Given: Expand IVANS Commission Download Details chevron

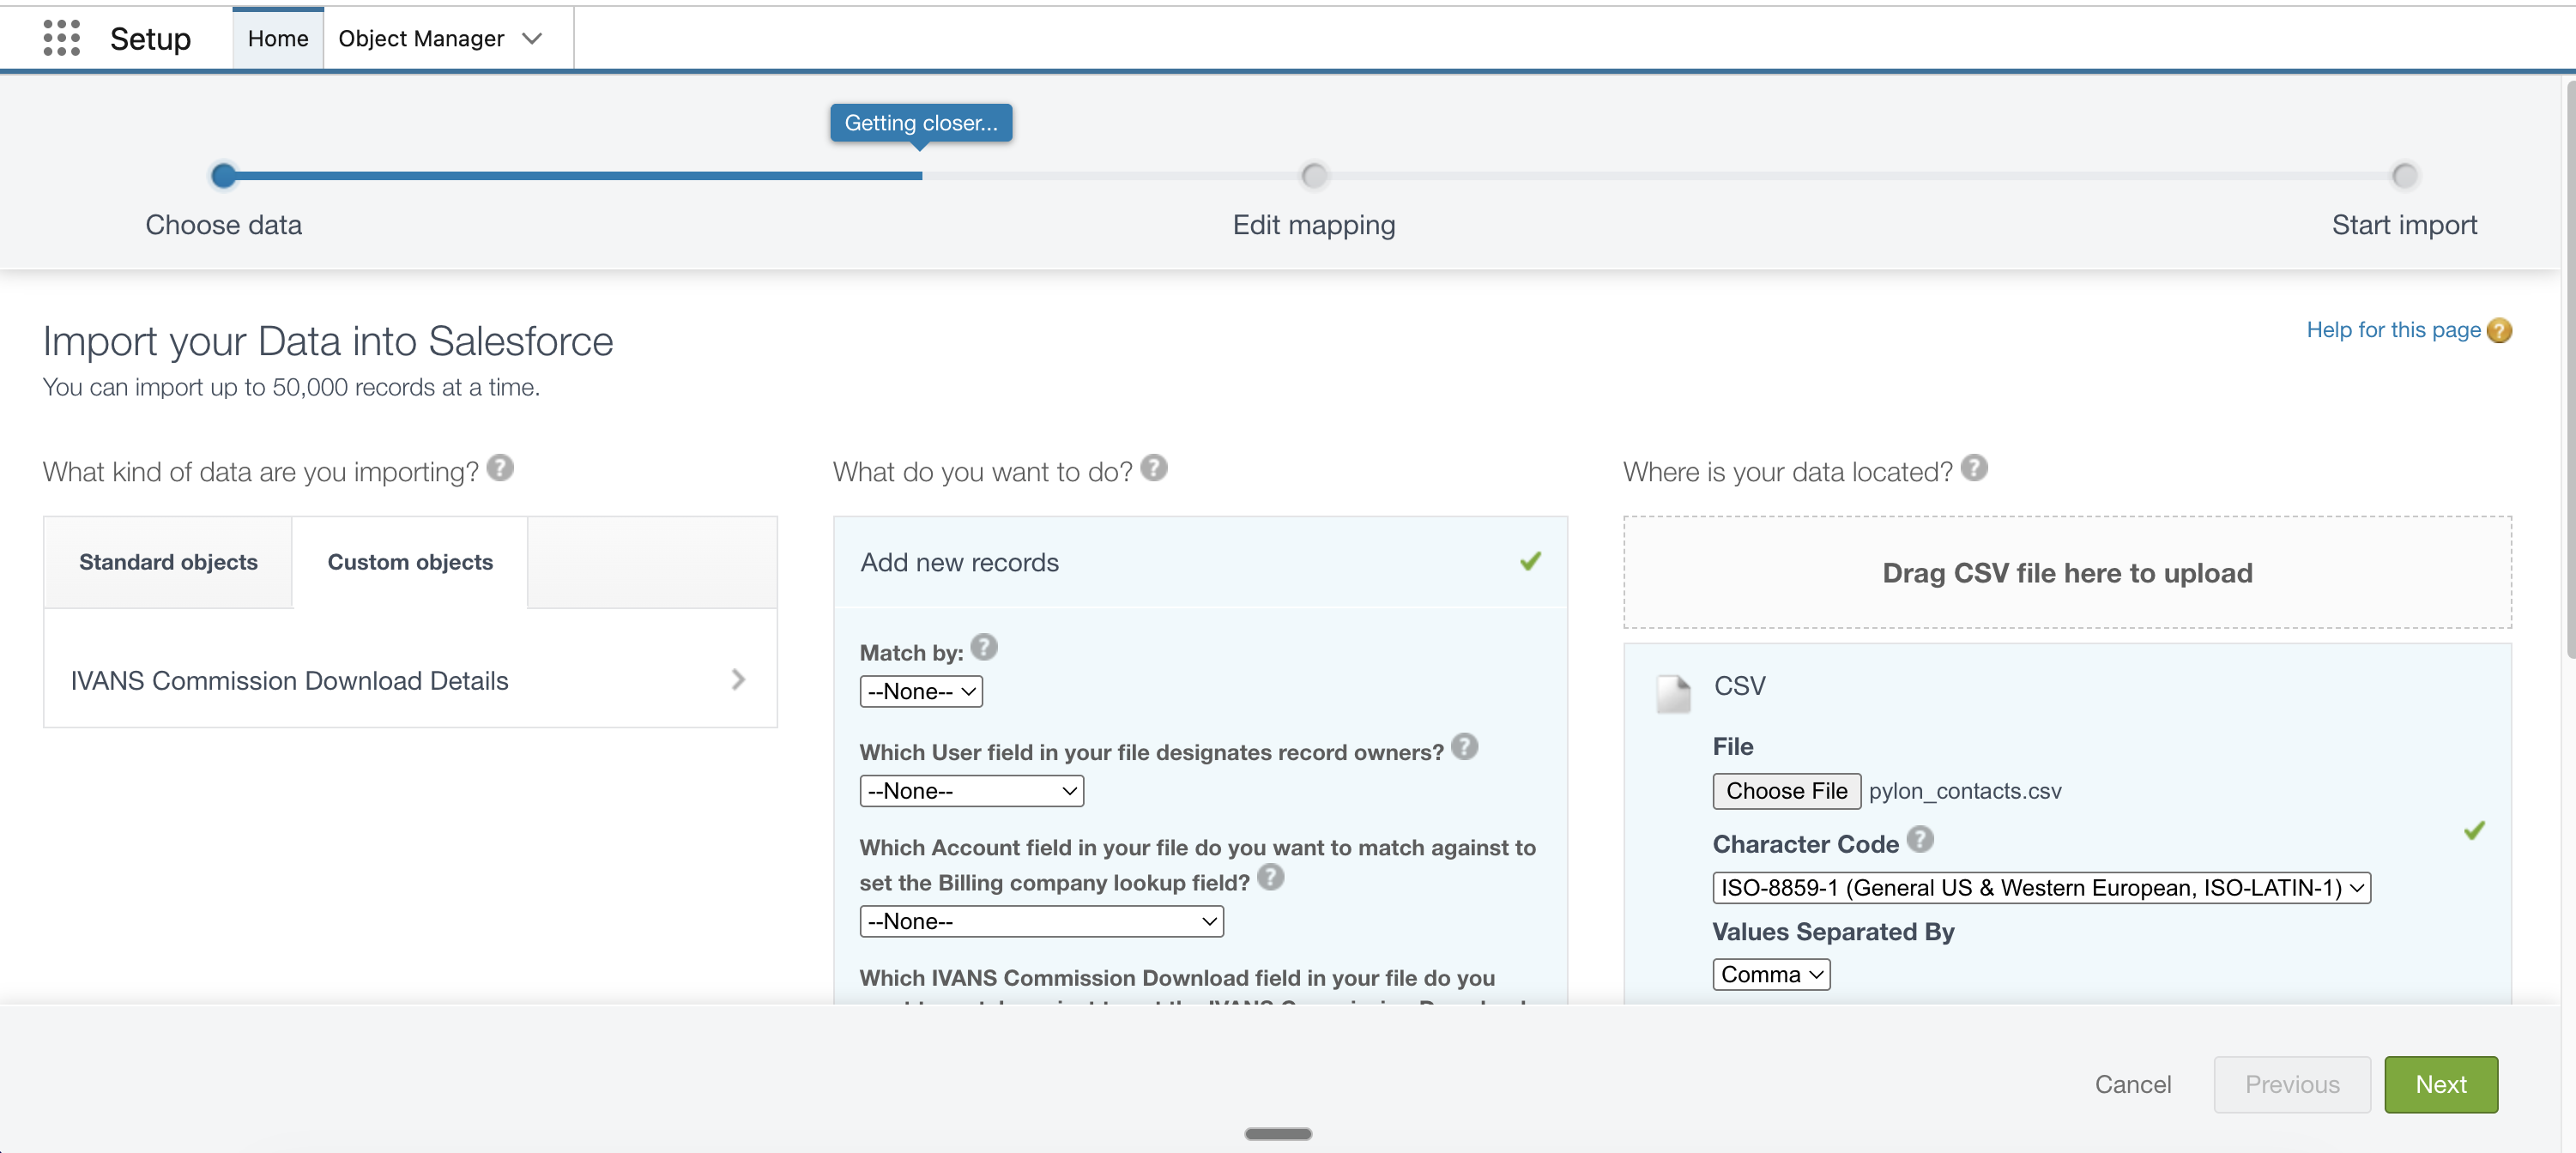Looking at the screenshot, I should (x=738, y=680).
